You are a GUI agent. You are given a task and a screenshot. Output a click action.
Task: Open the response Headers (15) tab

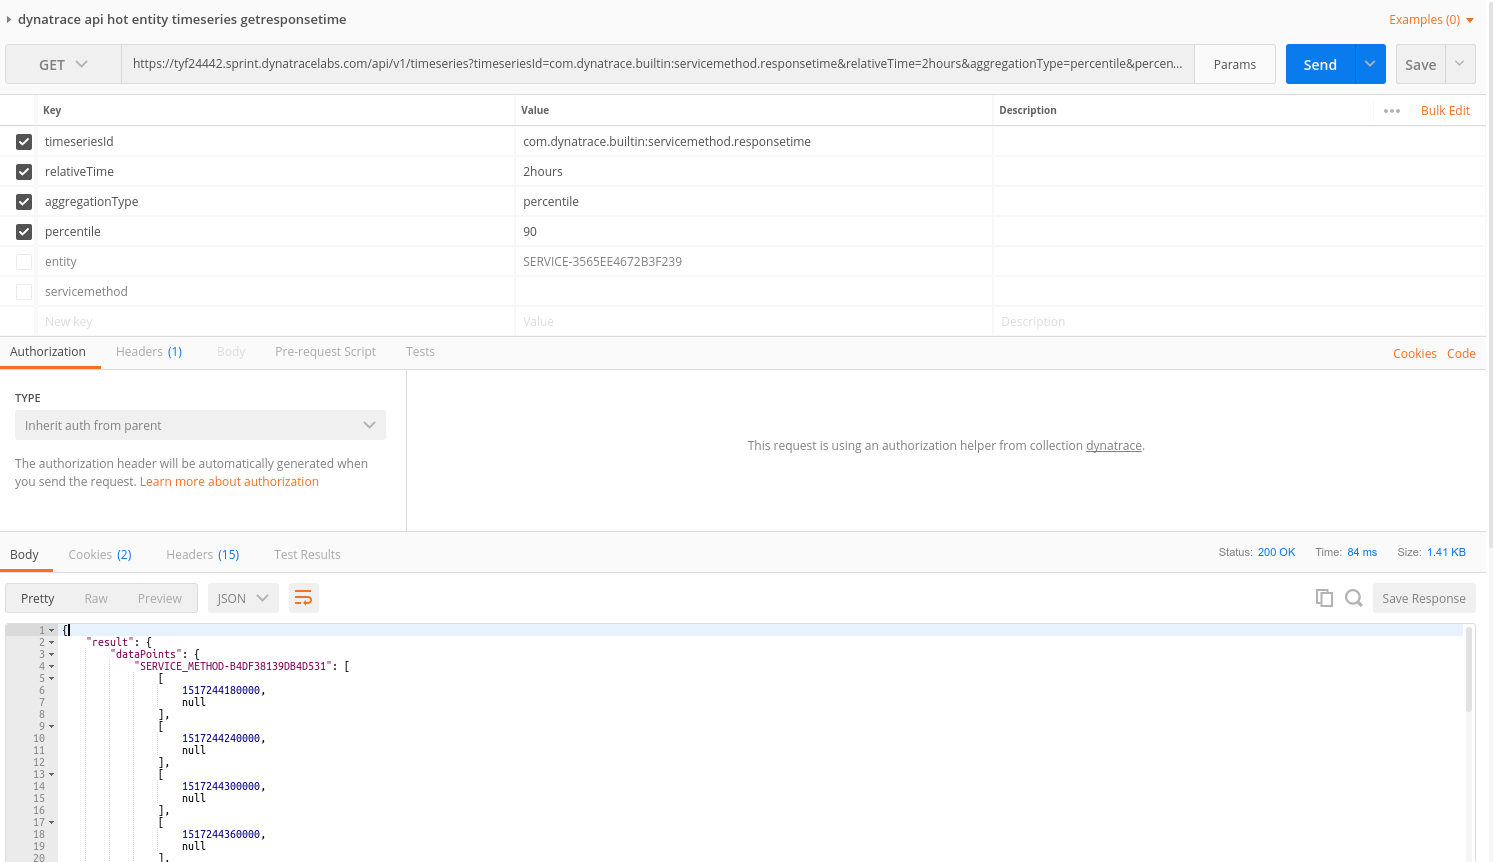tap(202, 555)
